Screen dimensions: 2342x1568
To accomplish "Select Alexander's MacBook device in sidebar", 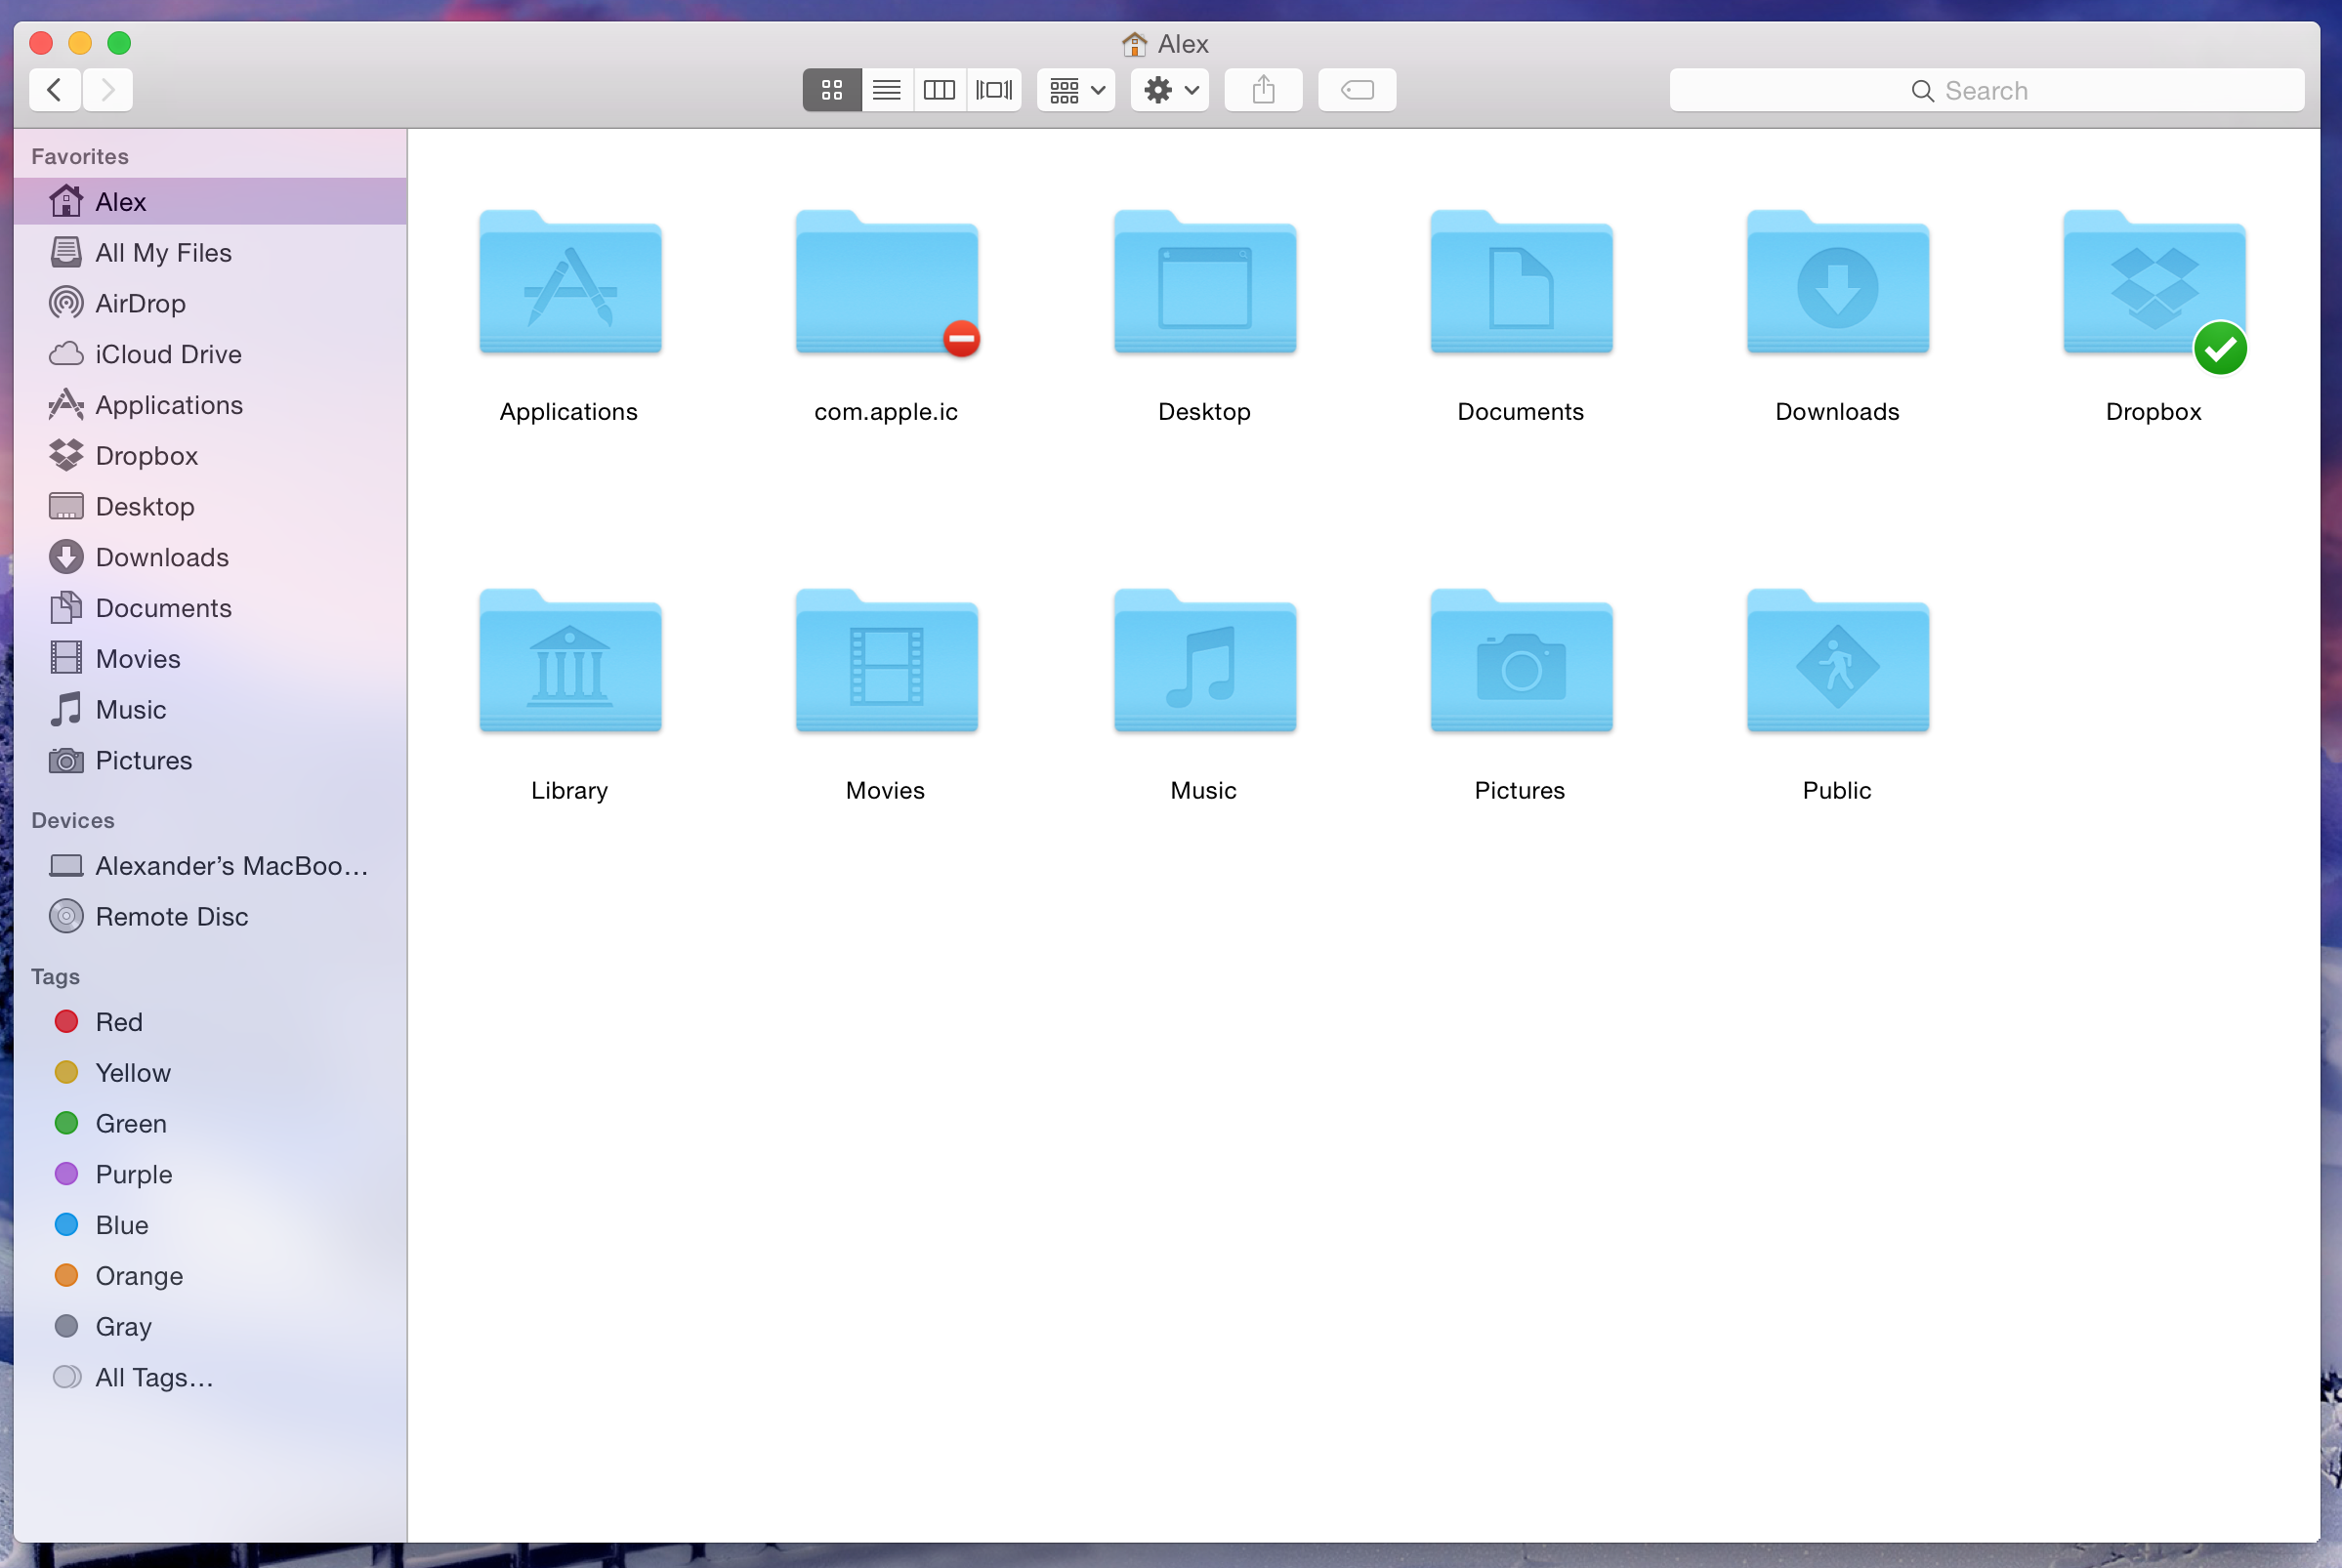I will (210, 866).
